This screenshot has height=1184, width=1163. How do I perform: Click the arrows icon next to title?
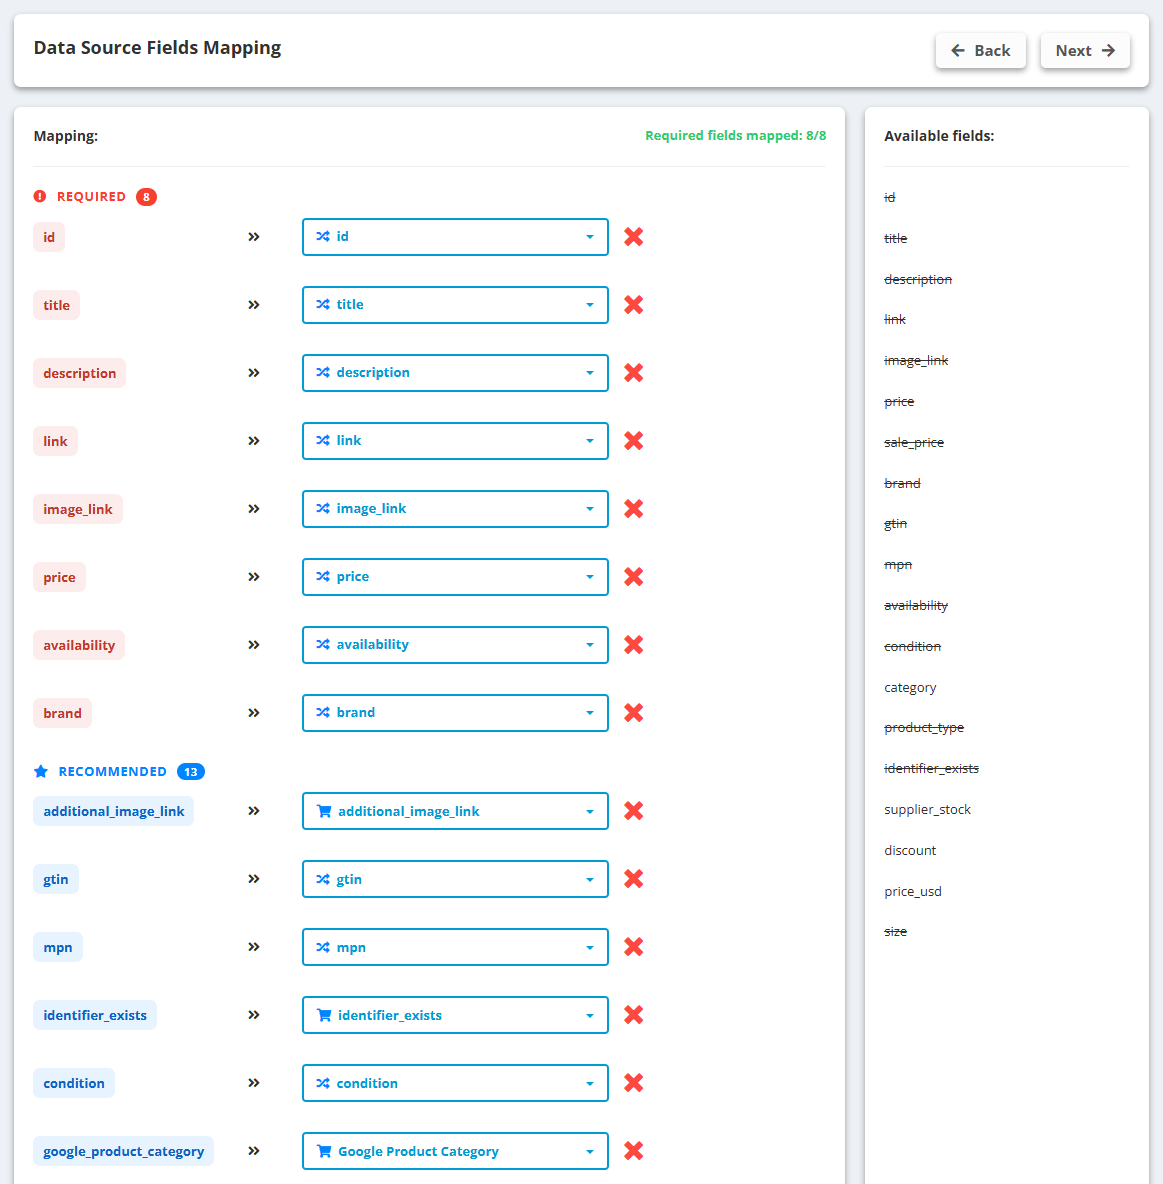point(254,305)
